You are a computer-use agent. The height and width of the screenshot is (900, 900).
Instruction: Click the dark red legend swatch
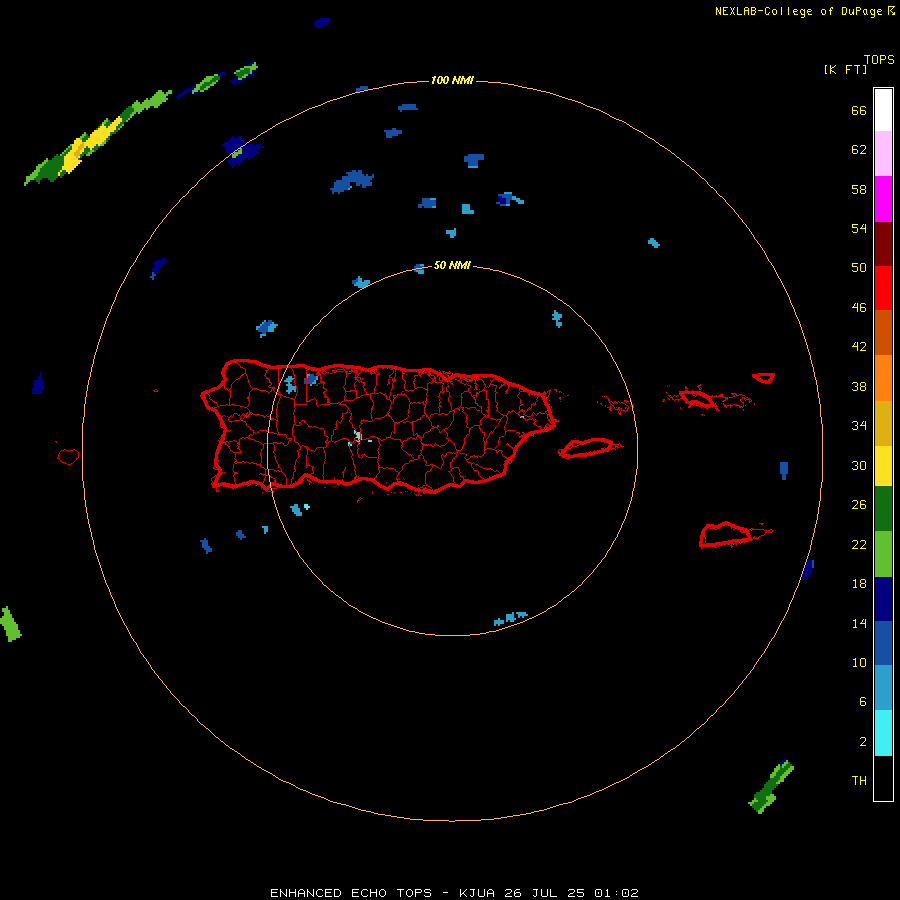point(883,243)
